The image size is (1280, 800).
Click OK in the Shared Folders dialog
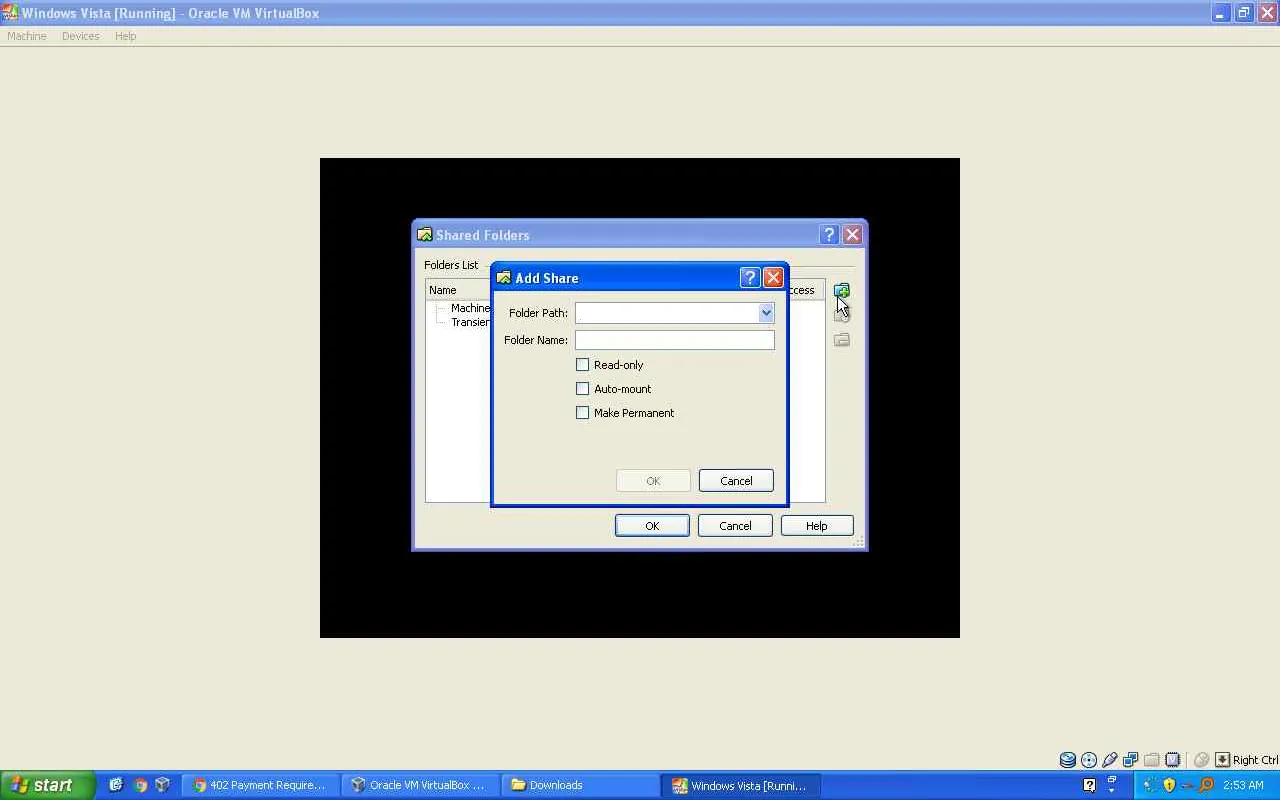[x=652, y=526]
